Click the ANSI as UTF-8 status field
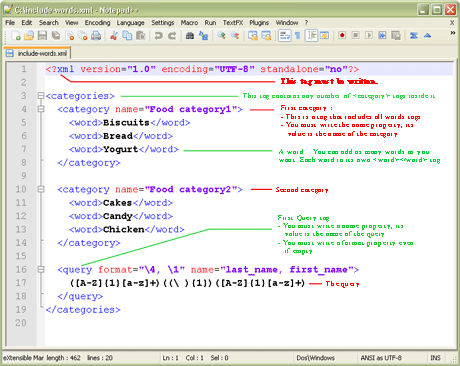This screenshot has width=460, height=366. [x=381, y=358]
